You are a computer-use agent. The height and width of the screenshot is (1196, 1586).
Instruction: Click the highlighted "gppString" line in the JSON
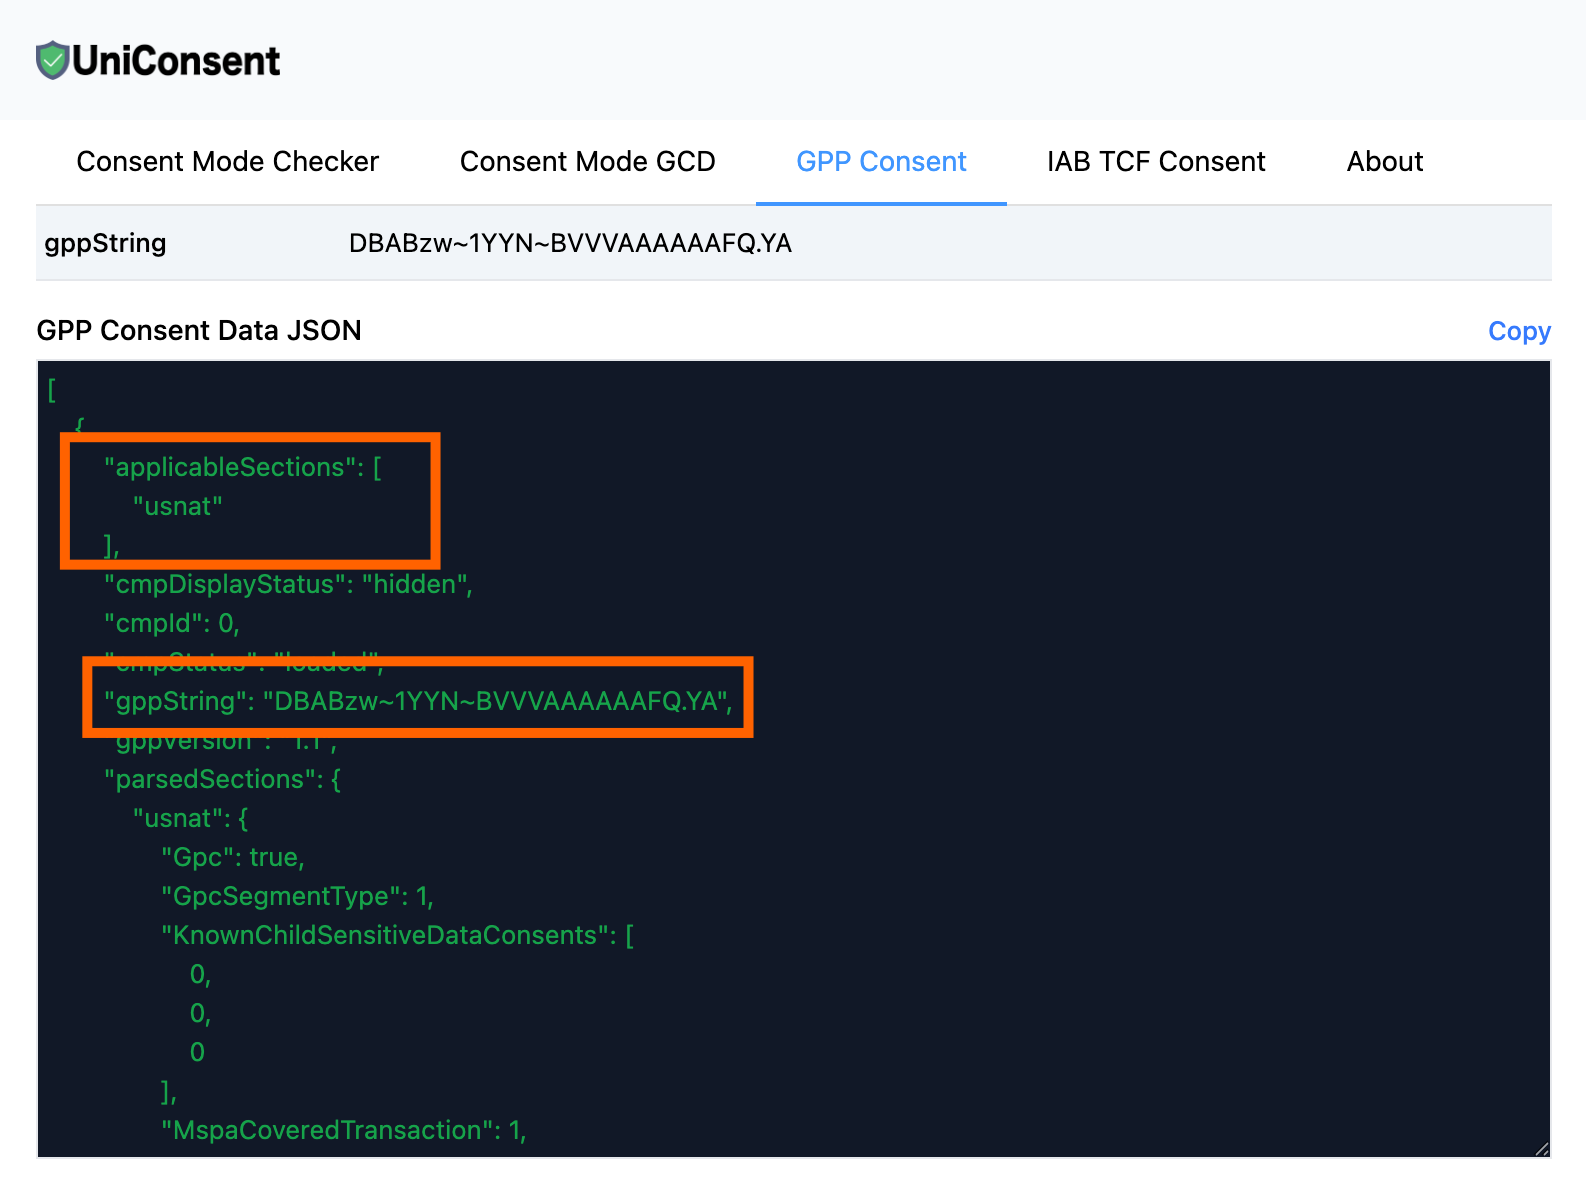pos(418,701)
